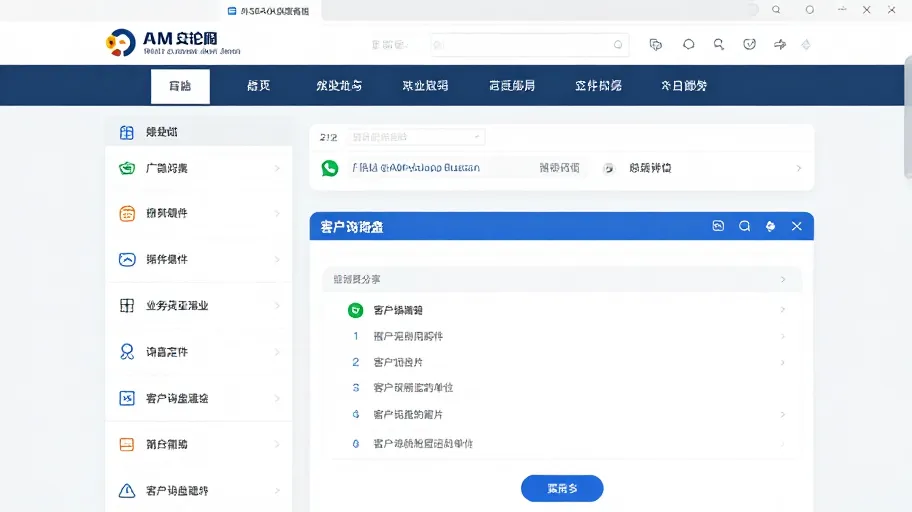Click the vertical scrollbar at the right edge
Screen dimensions: 912x512
pos(908,116)
